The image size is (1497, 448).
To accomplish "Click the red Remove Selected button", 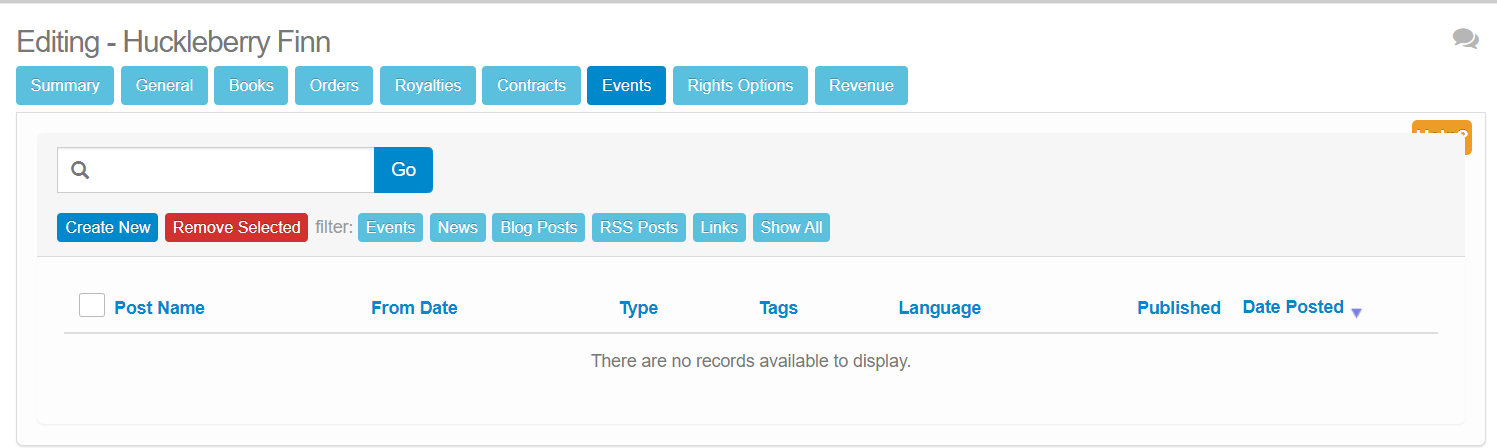I will click(237, 228).
